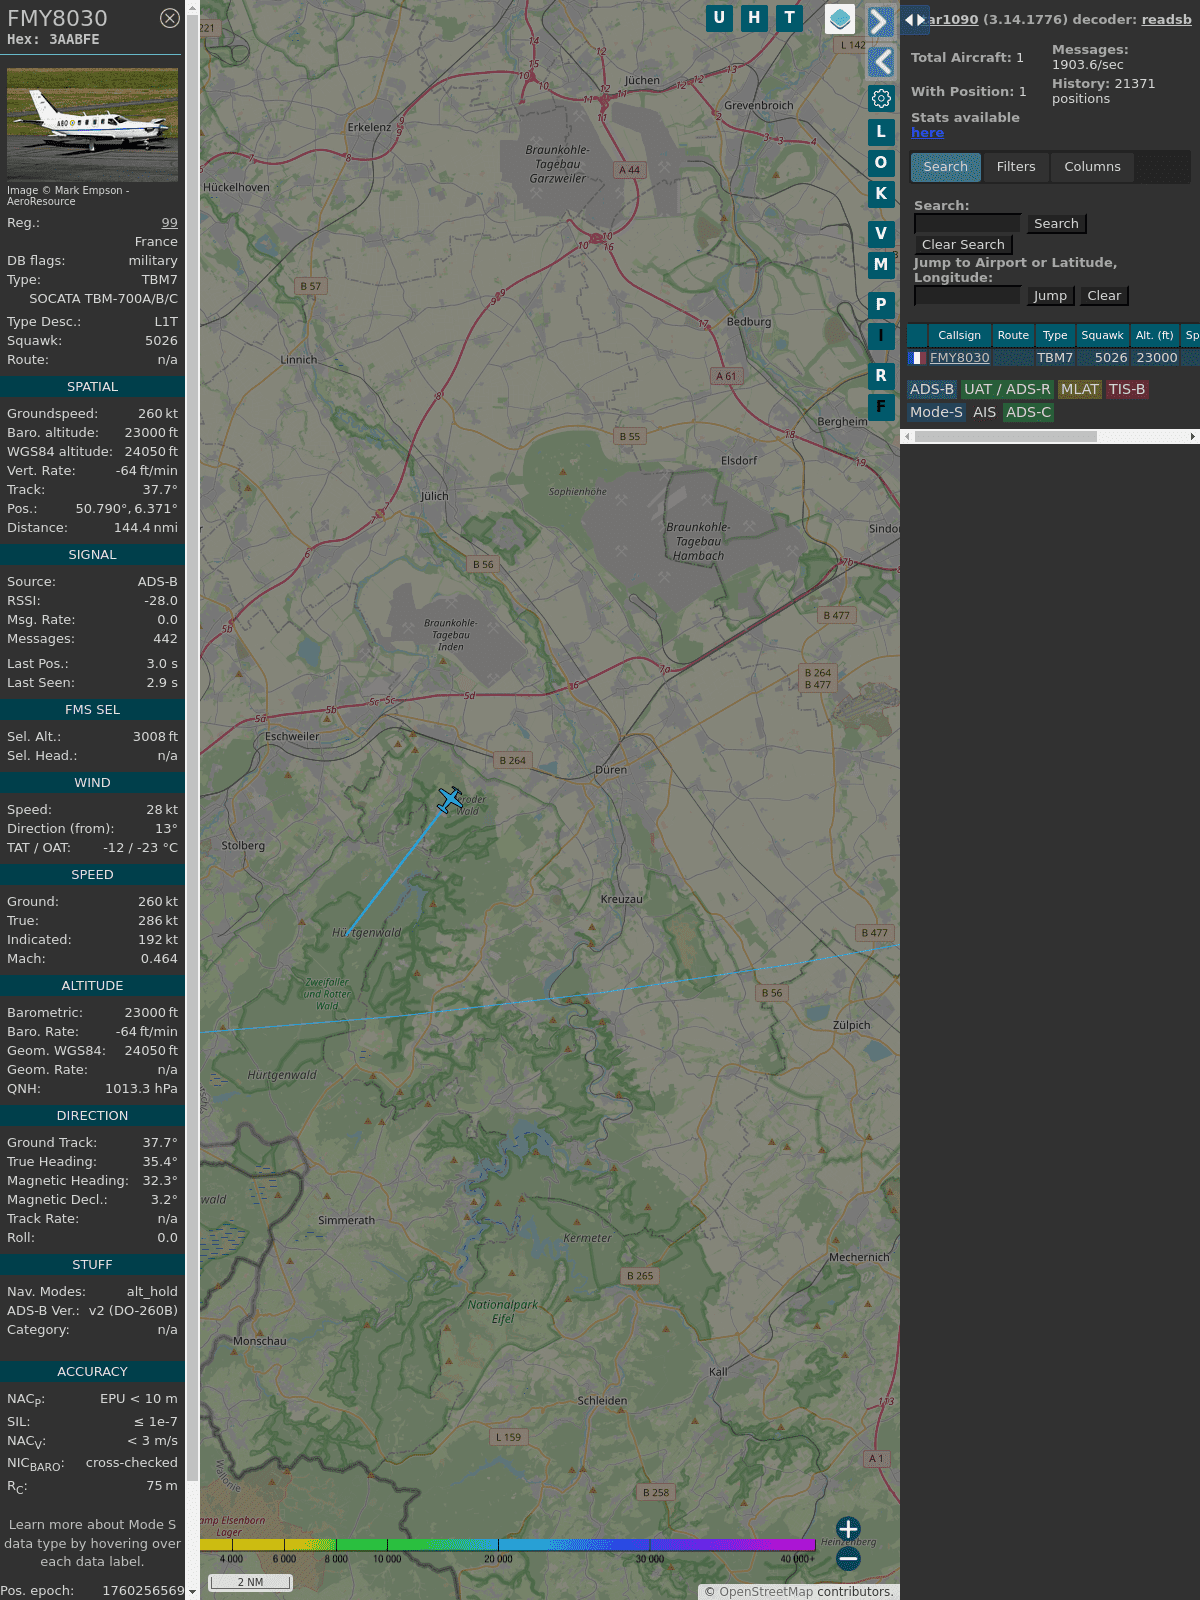This screenshot has height=1600, width=1200.
Task: Click the left chevron sidebar button
Action: coord(881,62)
